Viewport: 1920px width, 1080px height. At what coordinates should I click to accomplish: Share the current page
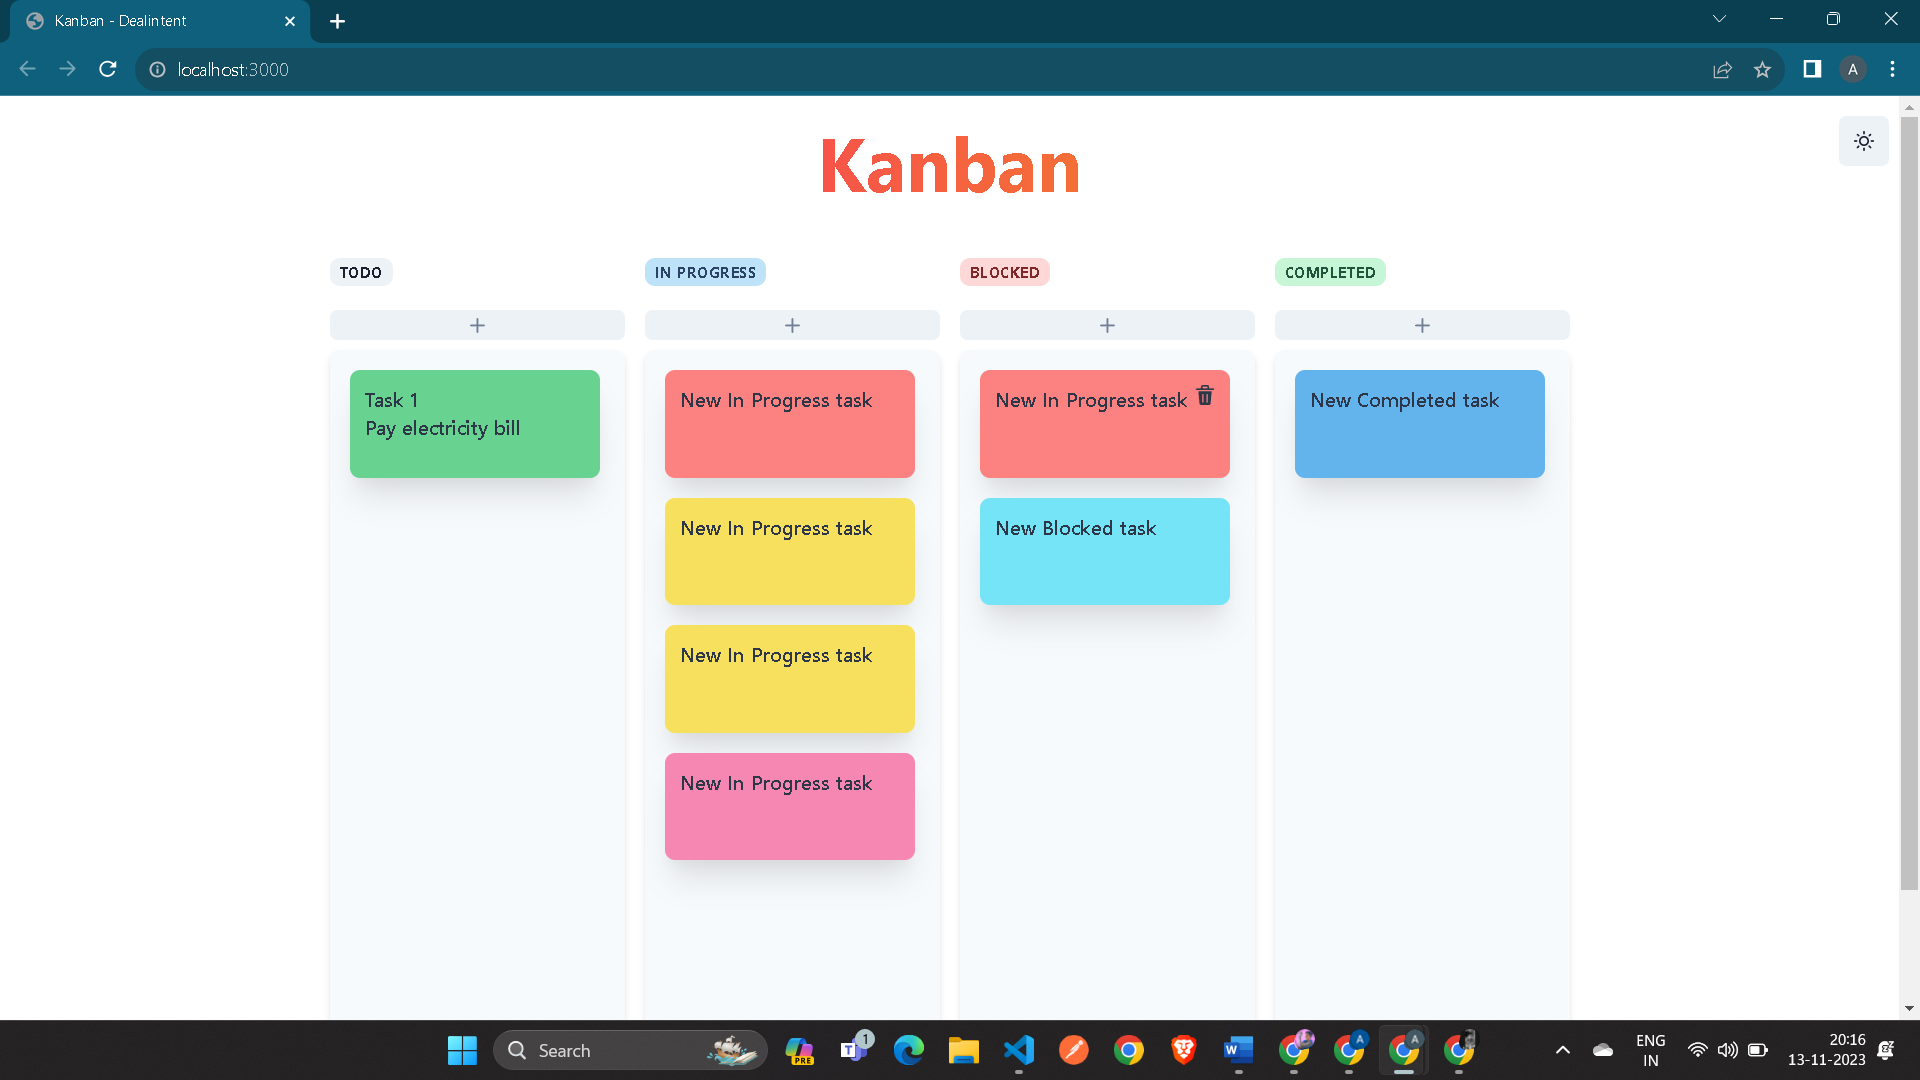(x=1722, y=69)
